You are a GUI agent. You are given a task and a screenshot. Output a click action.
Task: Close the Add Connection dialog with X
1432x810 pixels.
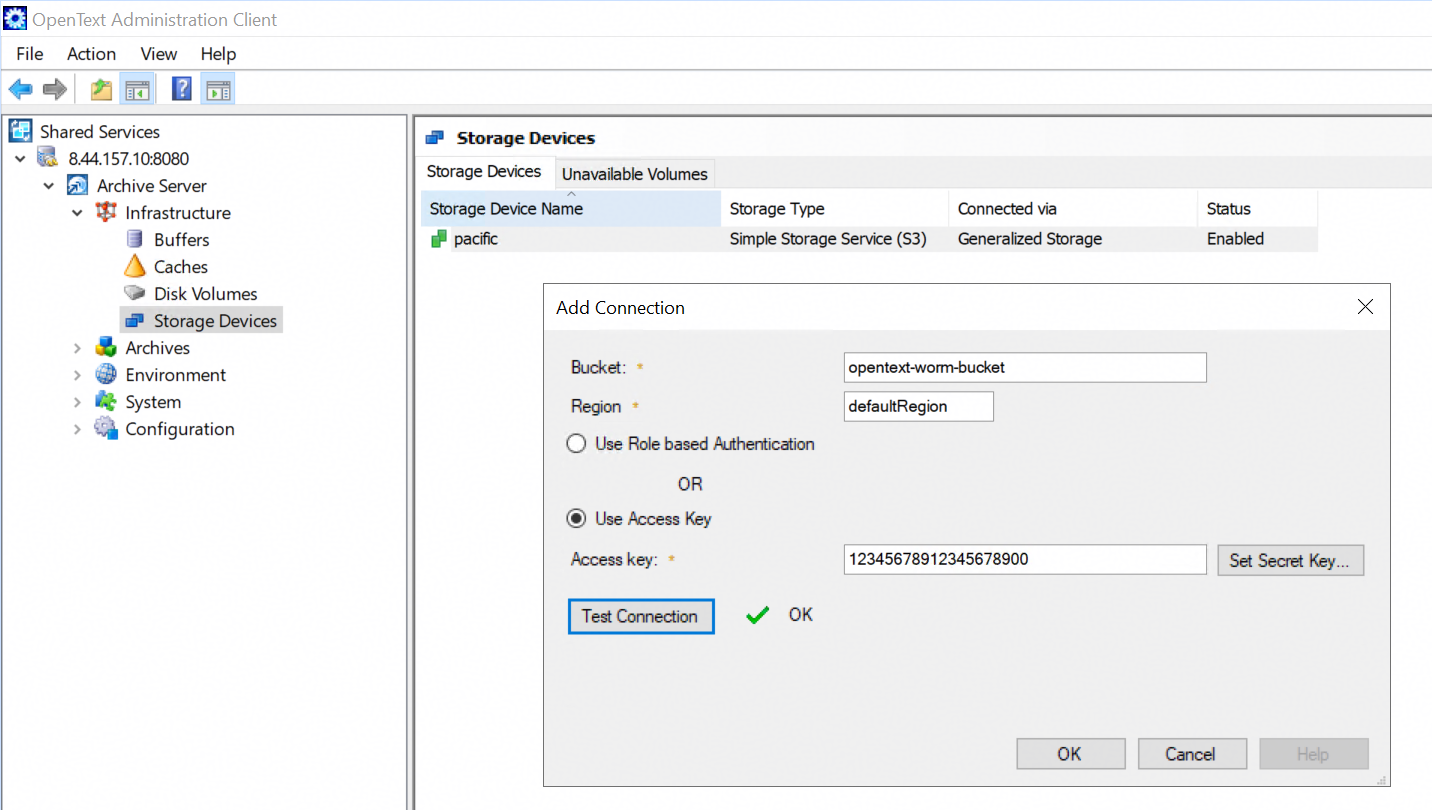(x=1365, y=307)
